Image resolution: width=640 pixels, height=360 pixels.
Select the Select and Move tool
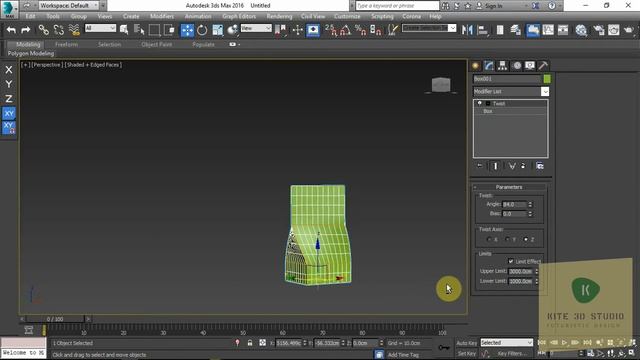tap(187, 30)
